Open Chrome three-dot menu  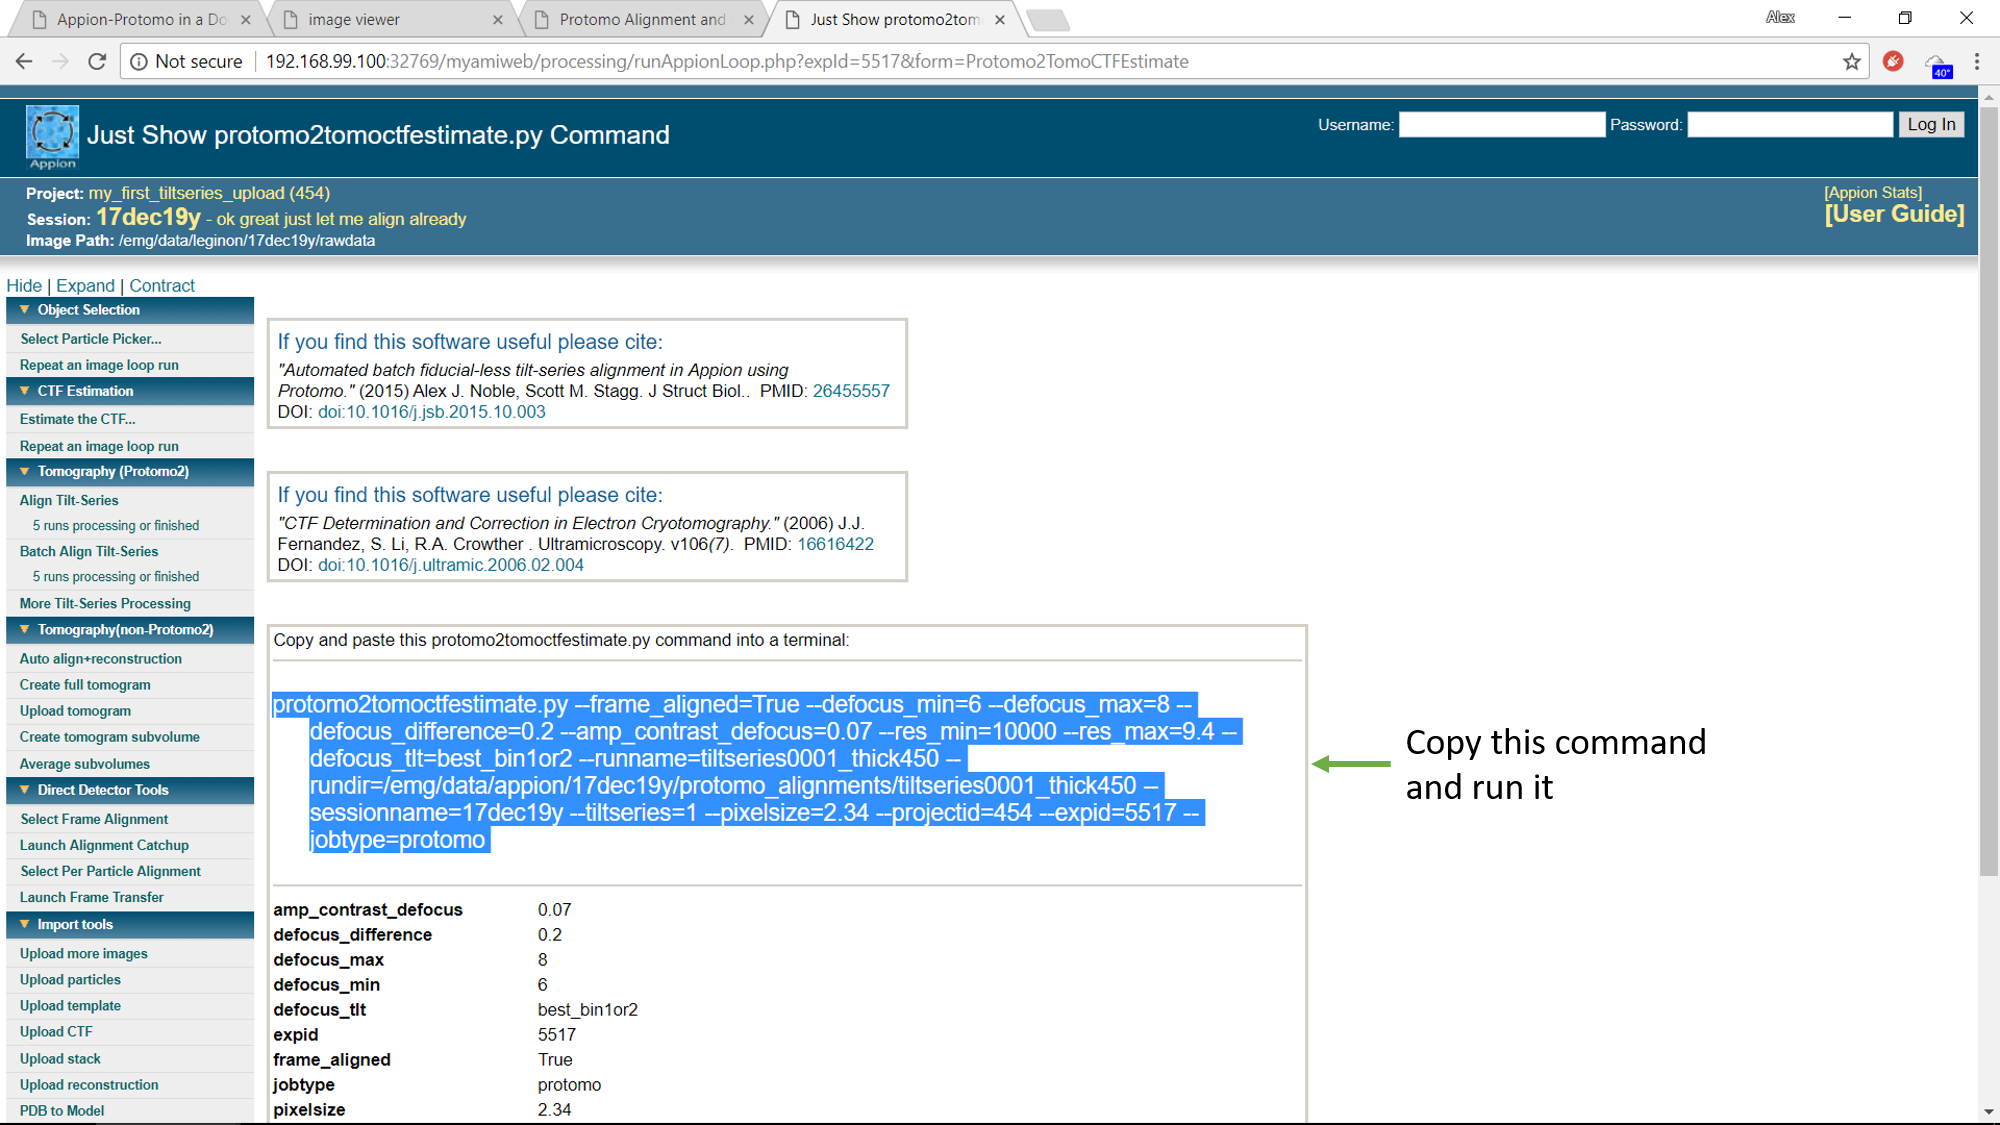pos(1977,61)
